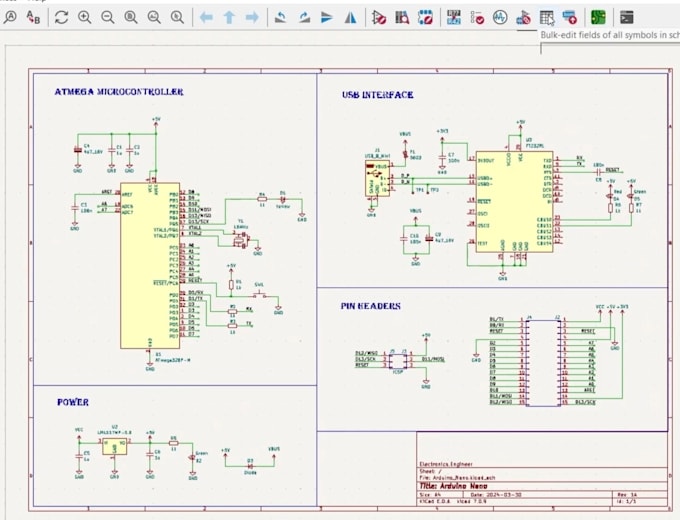Zoom to fit the page

[x=131, y=17]
